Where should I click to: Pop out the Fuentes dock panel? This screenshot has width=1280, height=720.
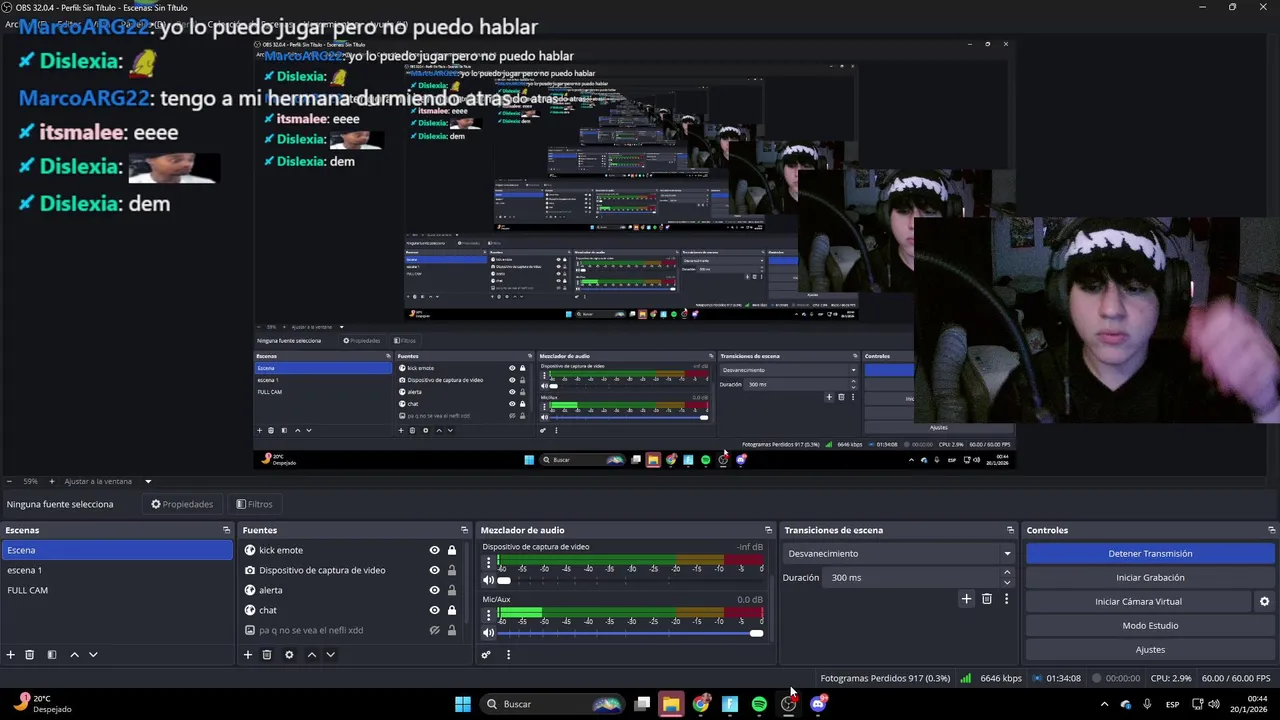tap(464, 530)
